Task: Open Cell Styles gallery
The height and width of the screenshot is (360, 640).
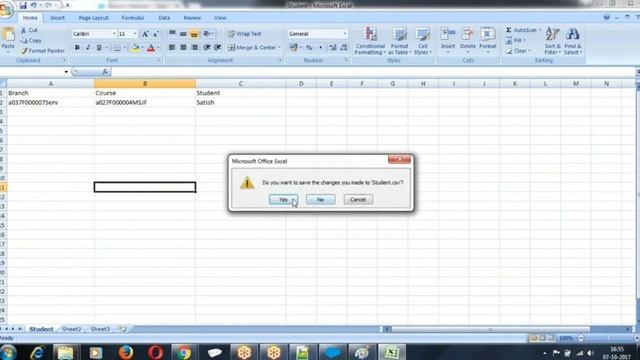Action: pyautogui.click(x=422, y=40)
